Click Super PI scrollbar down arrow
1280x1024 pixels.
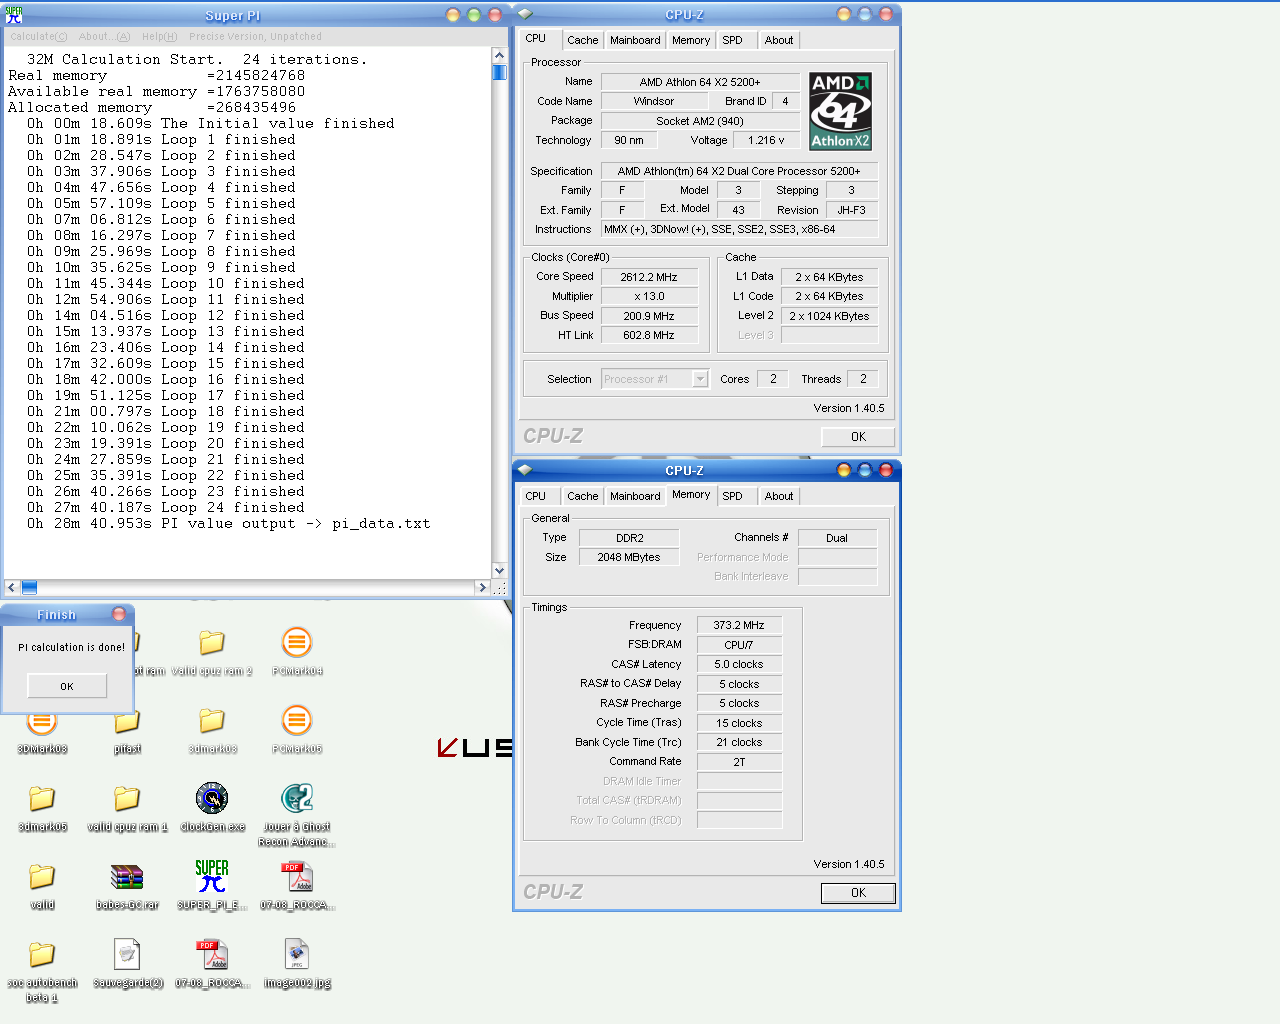(x=499, y=571)
